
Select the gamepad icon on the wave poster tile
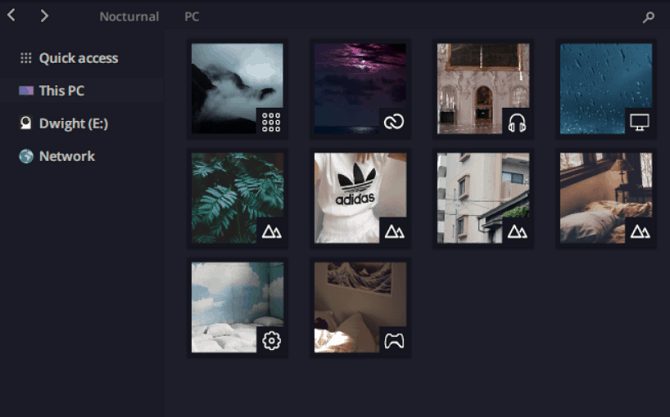click(394, 341)
